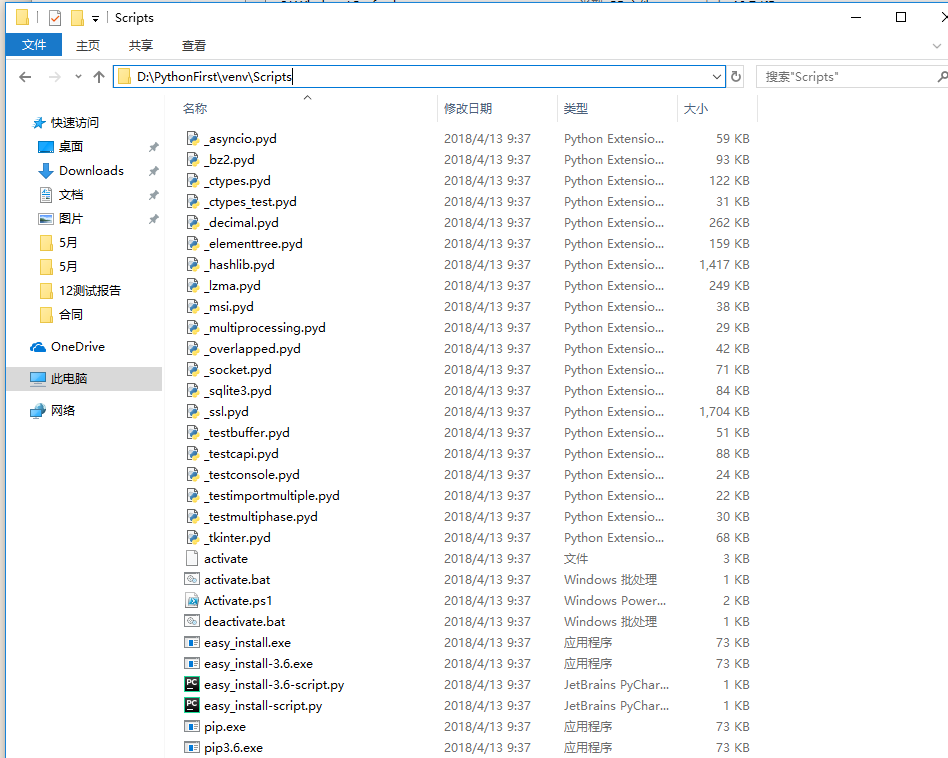
Task: Expand address bar history dropdown
Action: [716, 77]
